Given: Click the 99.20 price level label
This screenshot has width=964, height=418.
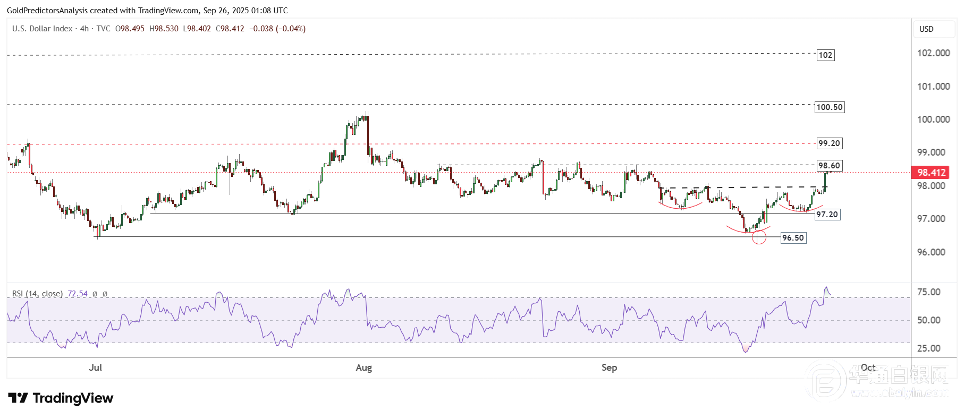Looking at the screenshot, I should (828, 143).
